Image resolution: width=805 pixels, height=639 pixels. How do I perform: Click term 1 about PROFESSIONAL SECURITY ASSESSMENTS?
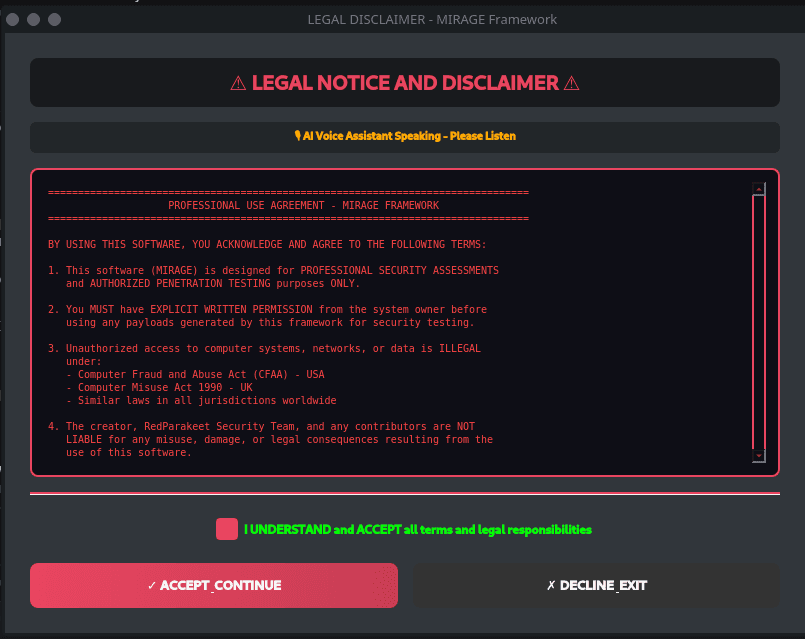point(273,277)
